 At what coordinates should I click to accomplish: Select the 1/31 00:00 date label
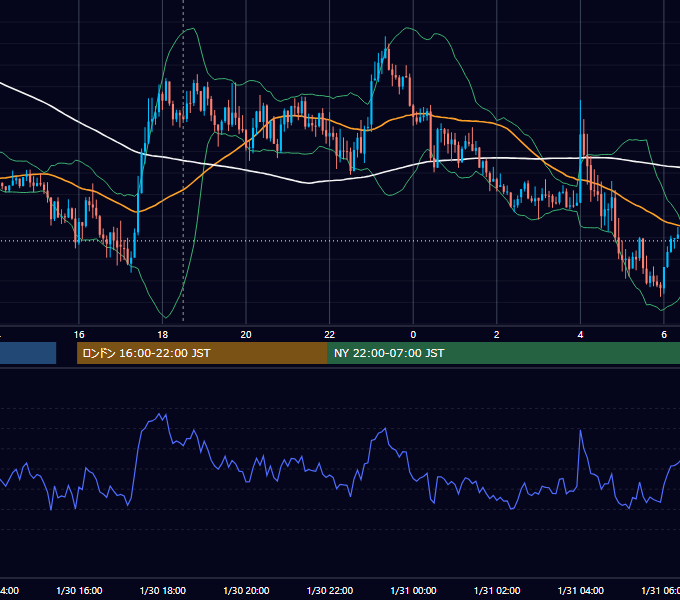tap(413, 590)
